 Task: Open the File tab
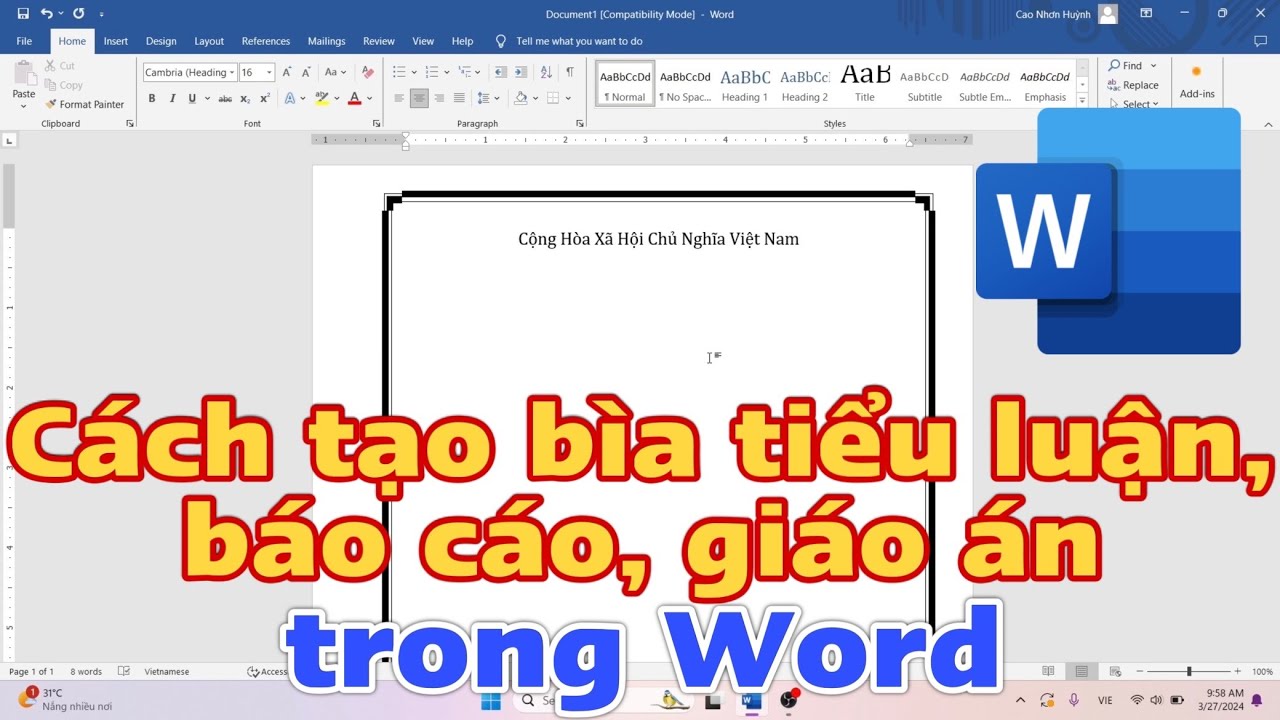(24, 41)
